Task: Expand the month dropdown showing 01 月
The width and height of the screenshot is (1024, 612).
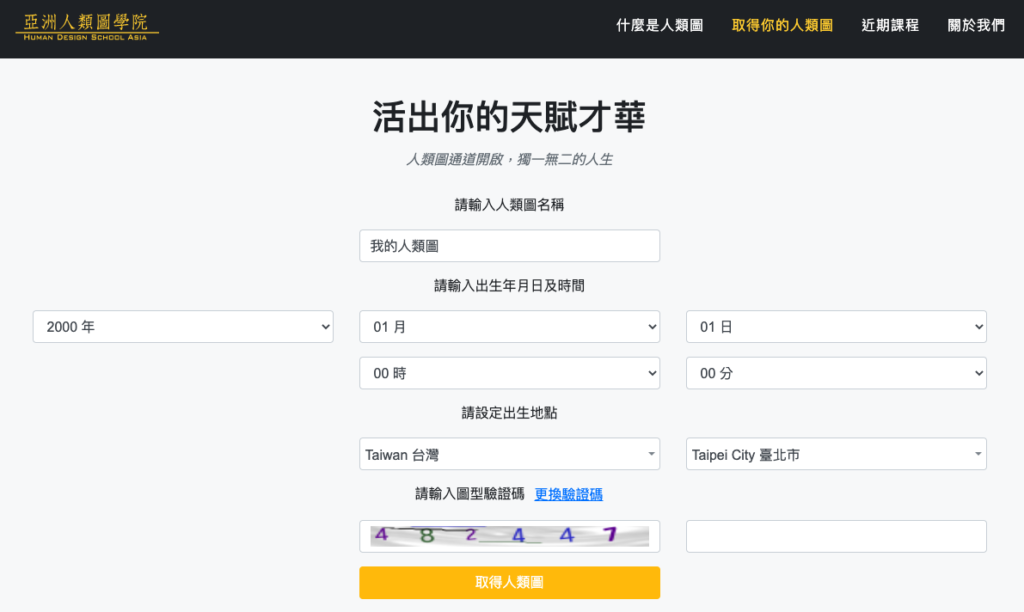Action: (509, 327)
